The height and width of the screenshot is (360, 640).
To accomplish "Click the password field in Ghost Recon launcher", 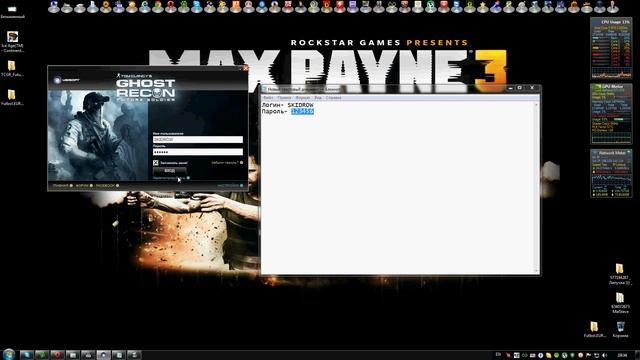I will click(x=198, y=152).
